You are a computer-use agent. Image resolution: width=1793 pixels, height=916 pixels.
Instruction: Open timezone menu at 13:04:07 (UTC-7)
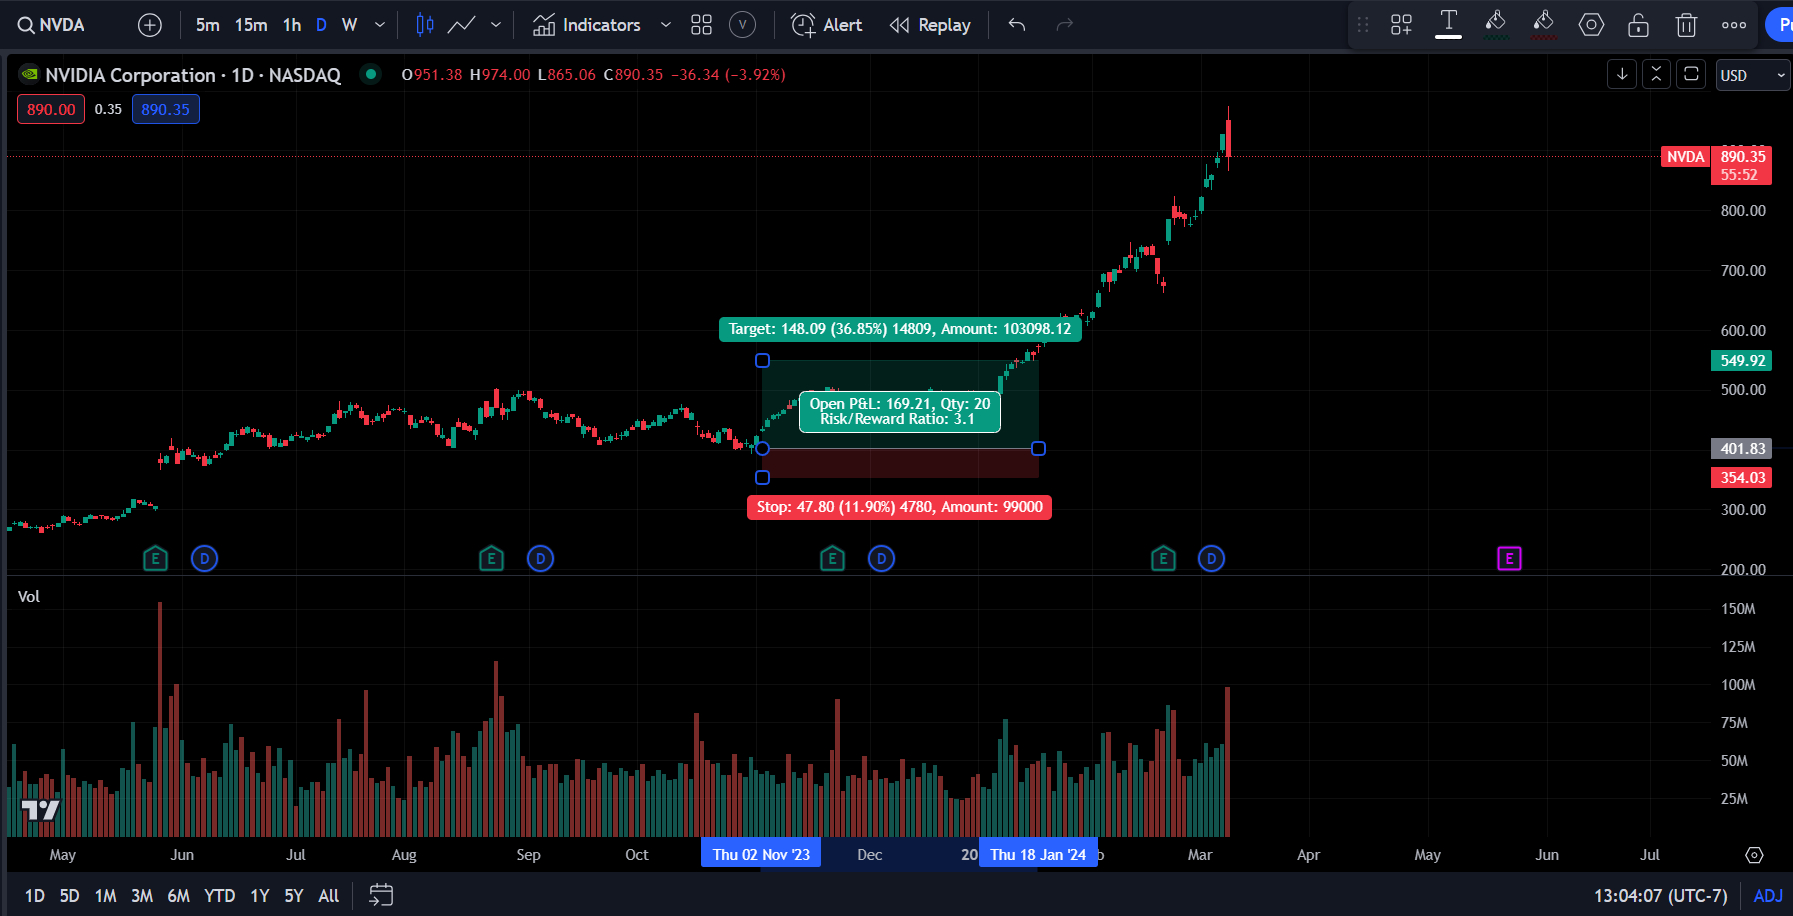point(1660,896)
